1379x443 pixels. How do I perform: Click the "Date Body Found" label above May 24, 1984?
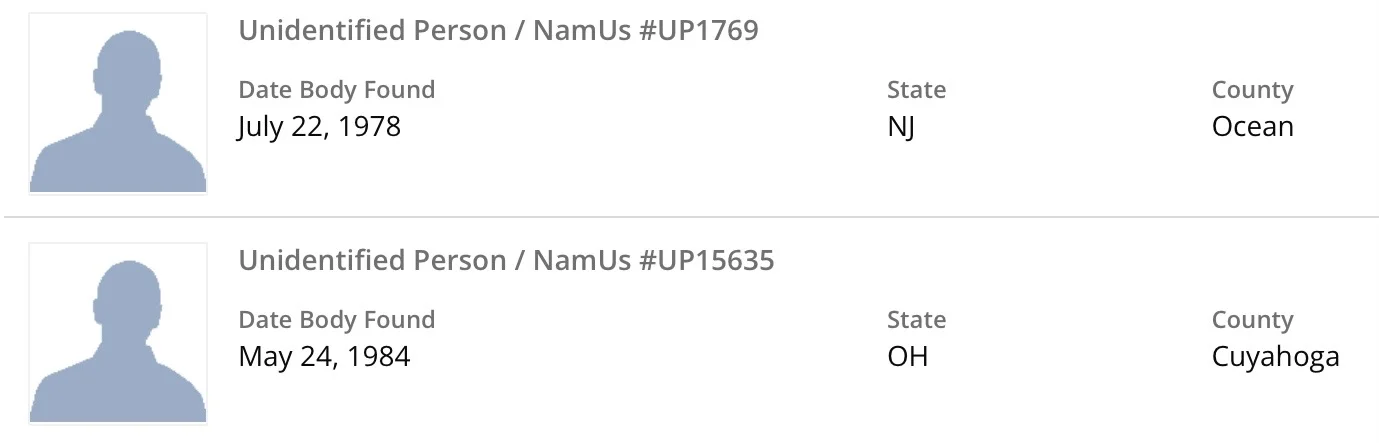pyautogui.click(x=336, y=320)
